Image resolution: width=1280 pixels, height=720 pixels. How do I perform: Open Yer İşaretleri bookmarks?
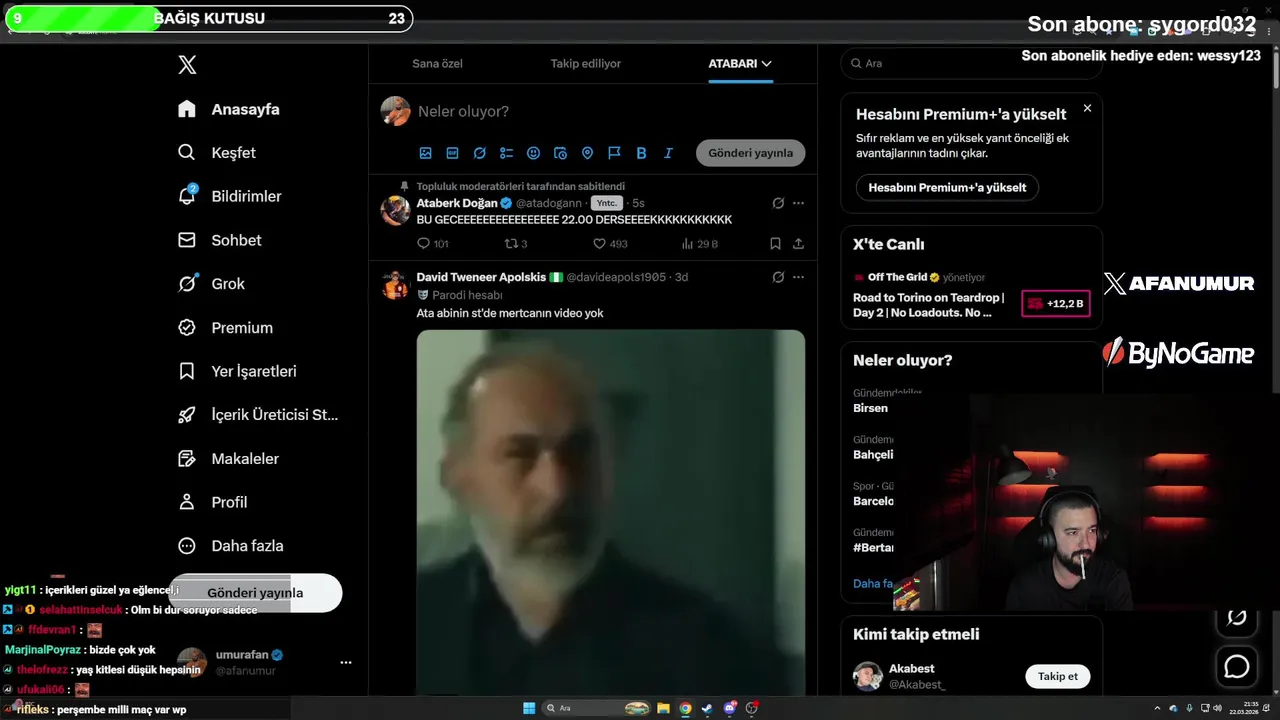pos(237,371)
